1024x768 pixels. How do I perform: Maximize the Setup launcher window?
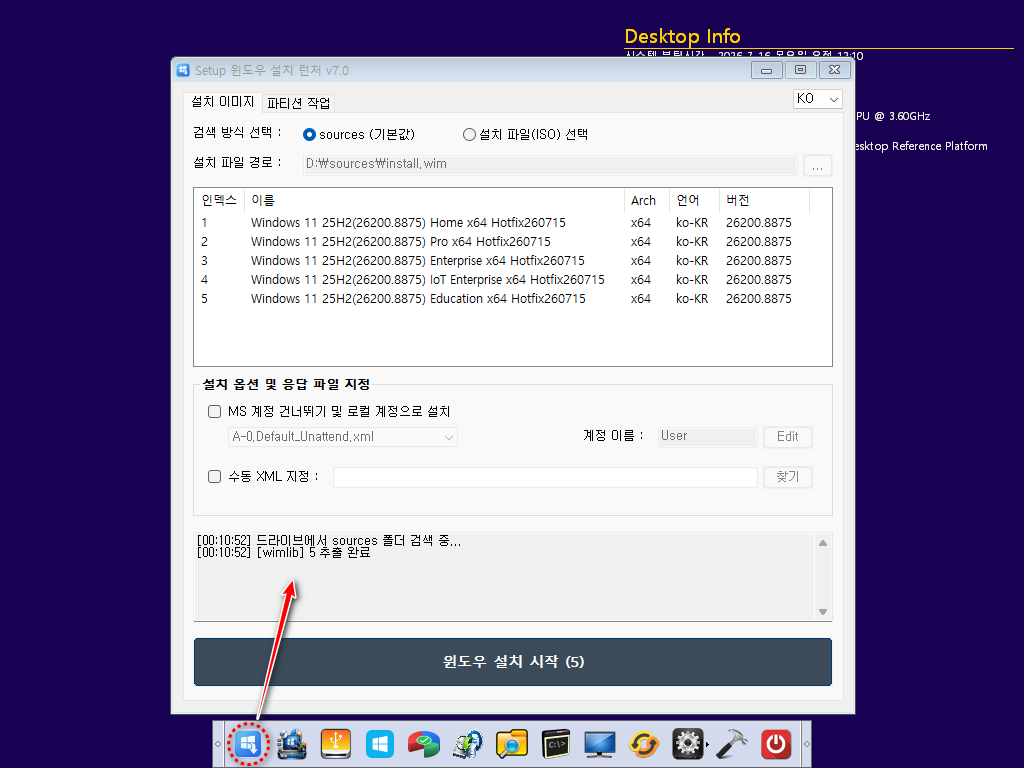801,70
